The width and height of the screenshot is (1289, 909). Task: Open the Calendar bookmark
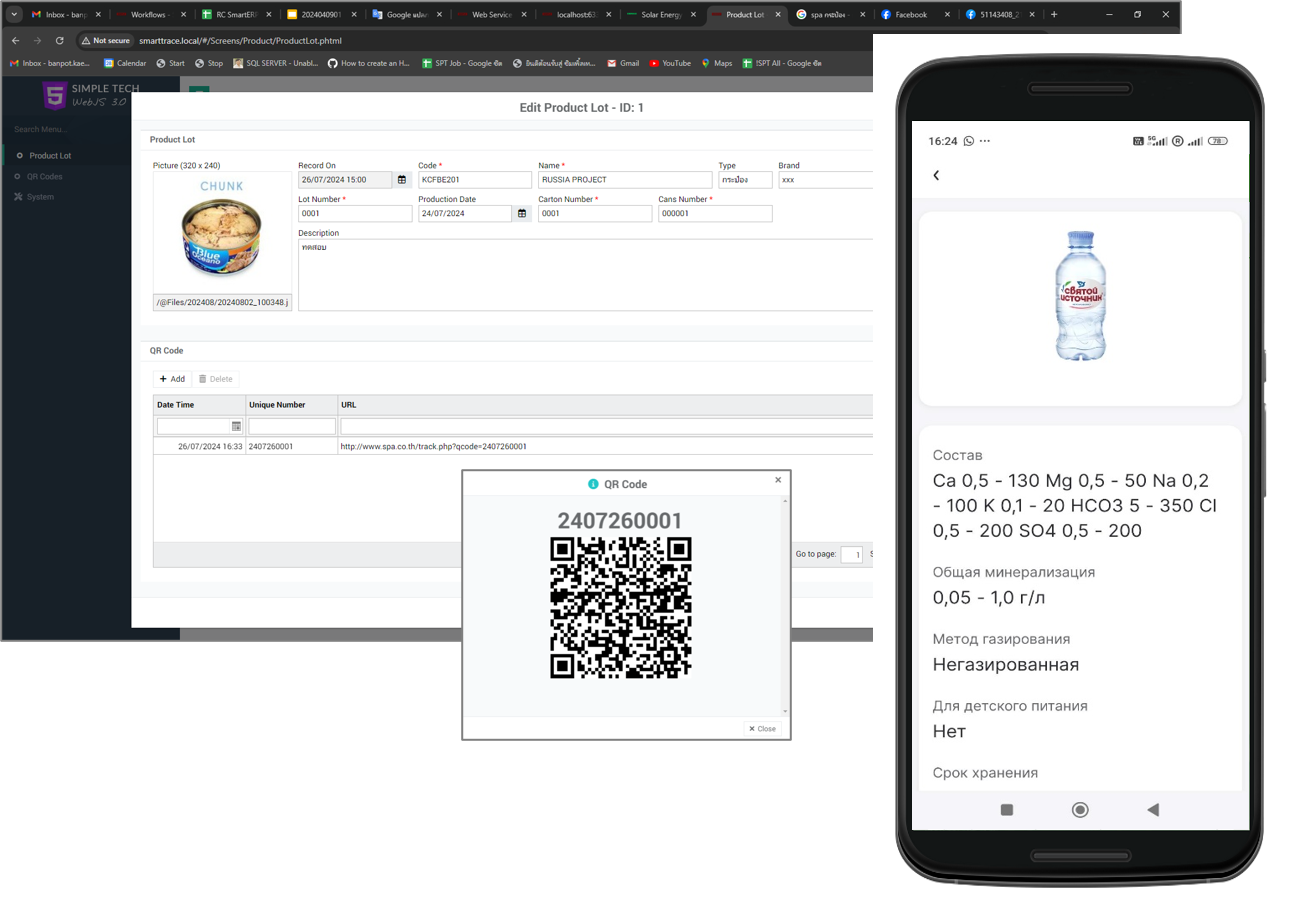point(125,63)
